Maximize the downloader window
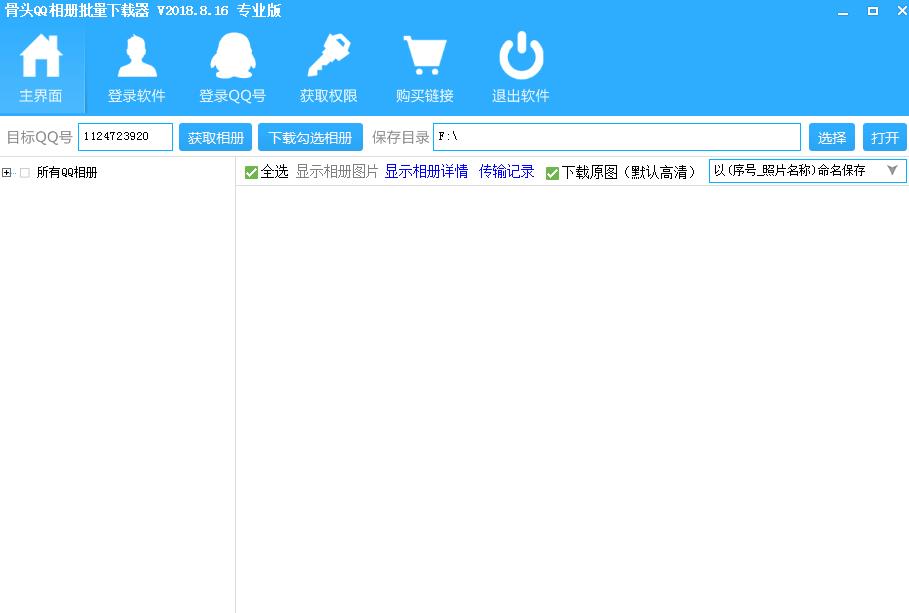The height and width of the screenshot is (613, 909). (872, 11)
